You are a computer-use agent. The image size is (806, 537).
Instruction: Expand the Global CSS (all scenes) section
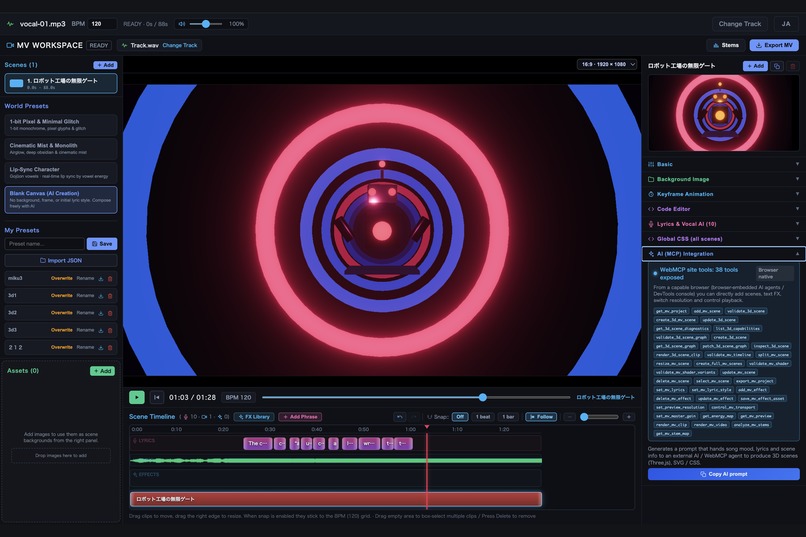tap(723, 238)
